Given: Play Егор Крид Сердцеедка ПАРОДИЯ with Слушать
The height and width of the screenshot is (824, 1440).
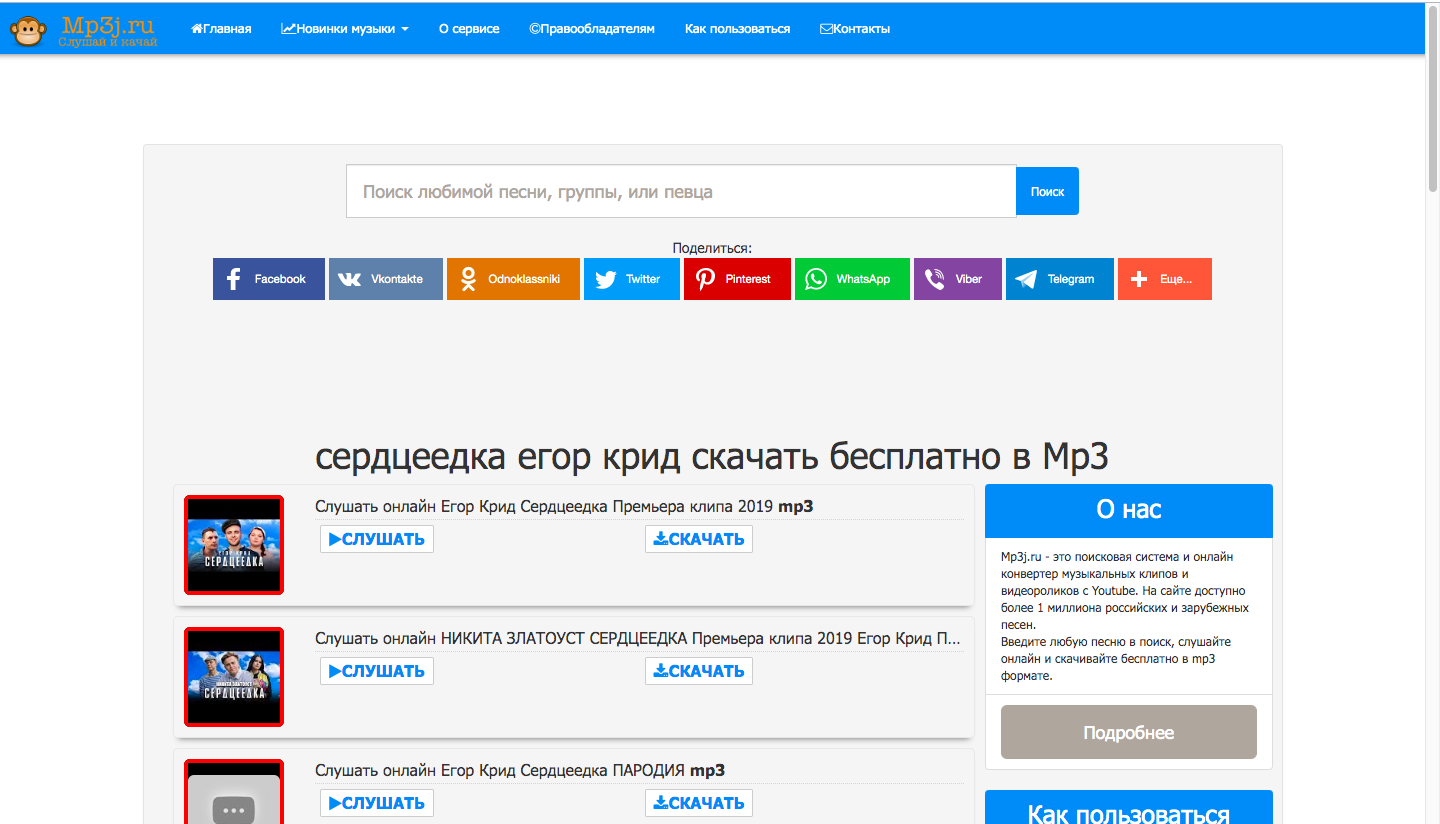Looking at the screenshot, I should click(377, 803).
